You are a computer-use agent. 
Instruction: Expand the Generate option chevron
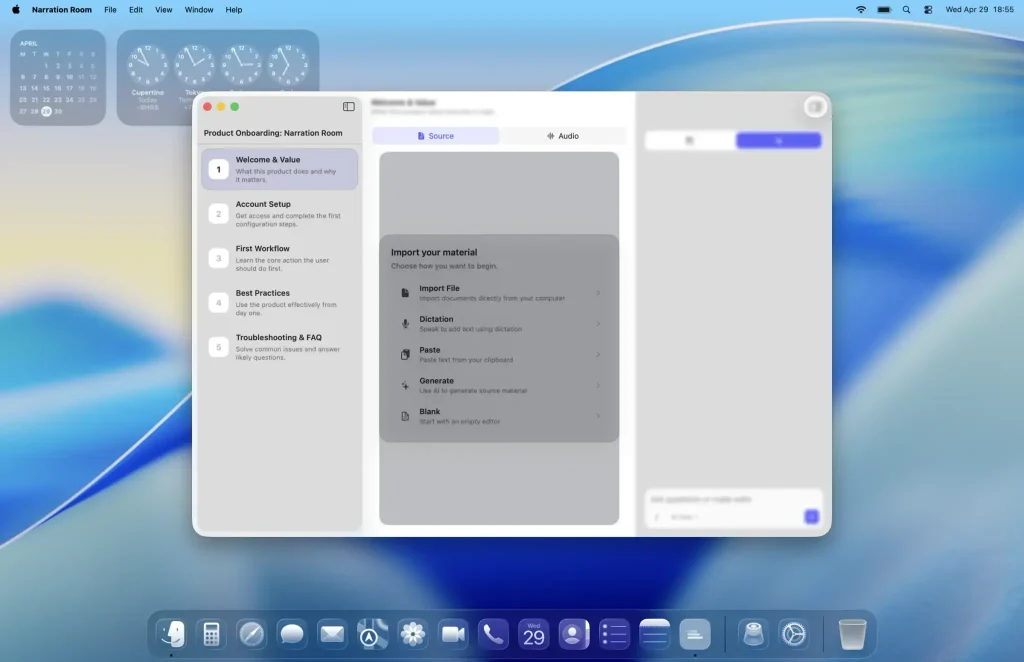pyautogui.click(x=598, y=385)
